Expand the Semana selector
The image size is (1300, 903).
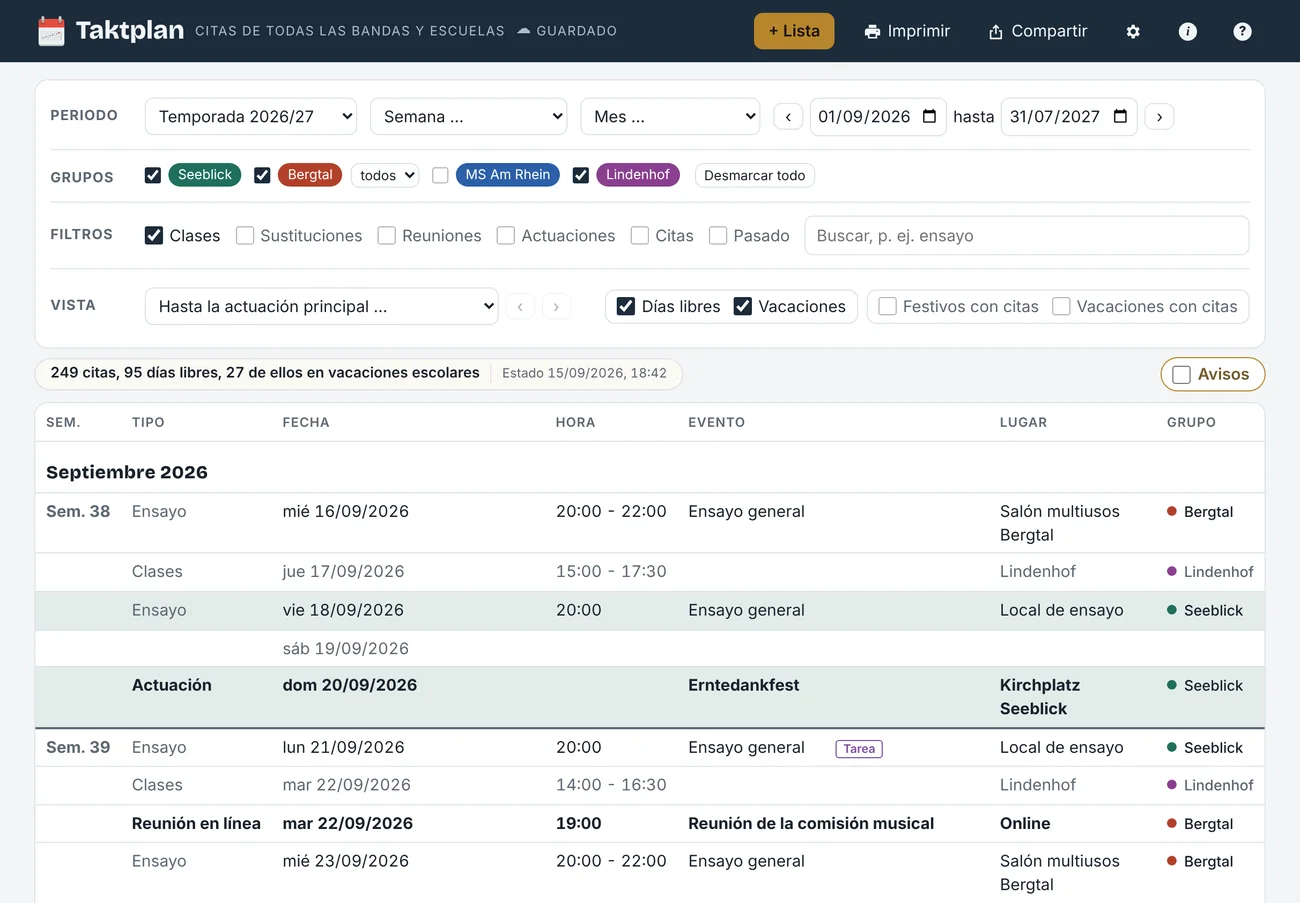(x=469, y=116)
